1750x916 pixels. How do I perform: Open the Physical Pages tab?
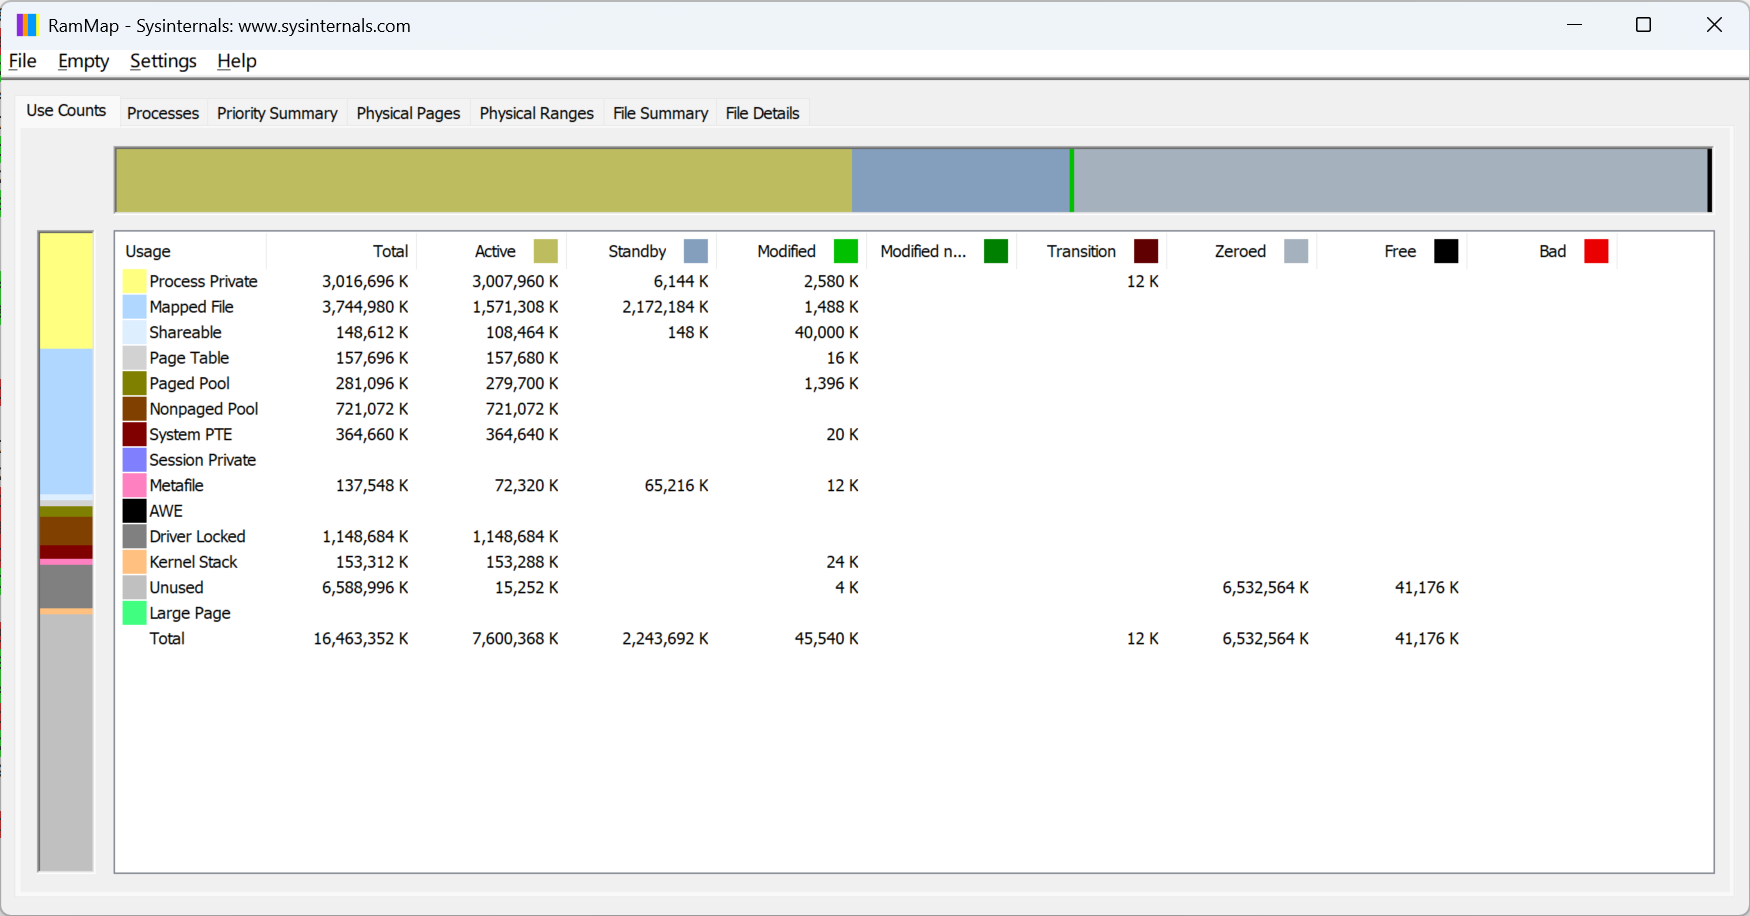tap(408, 113)
